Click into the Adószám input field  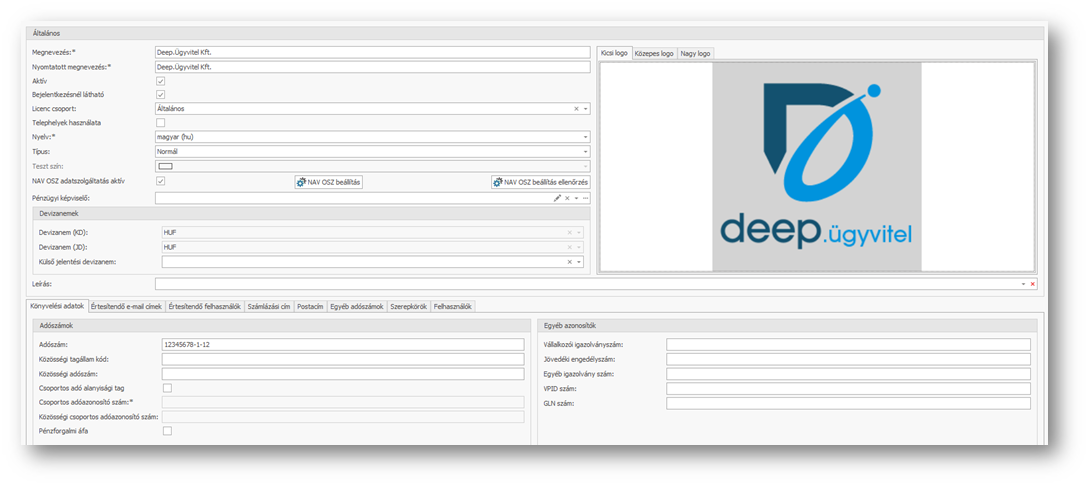[342, 344]
